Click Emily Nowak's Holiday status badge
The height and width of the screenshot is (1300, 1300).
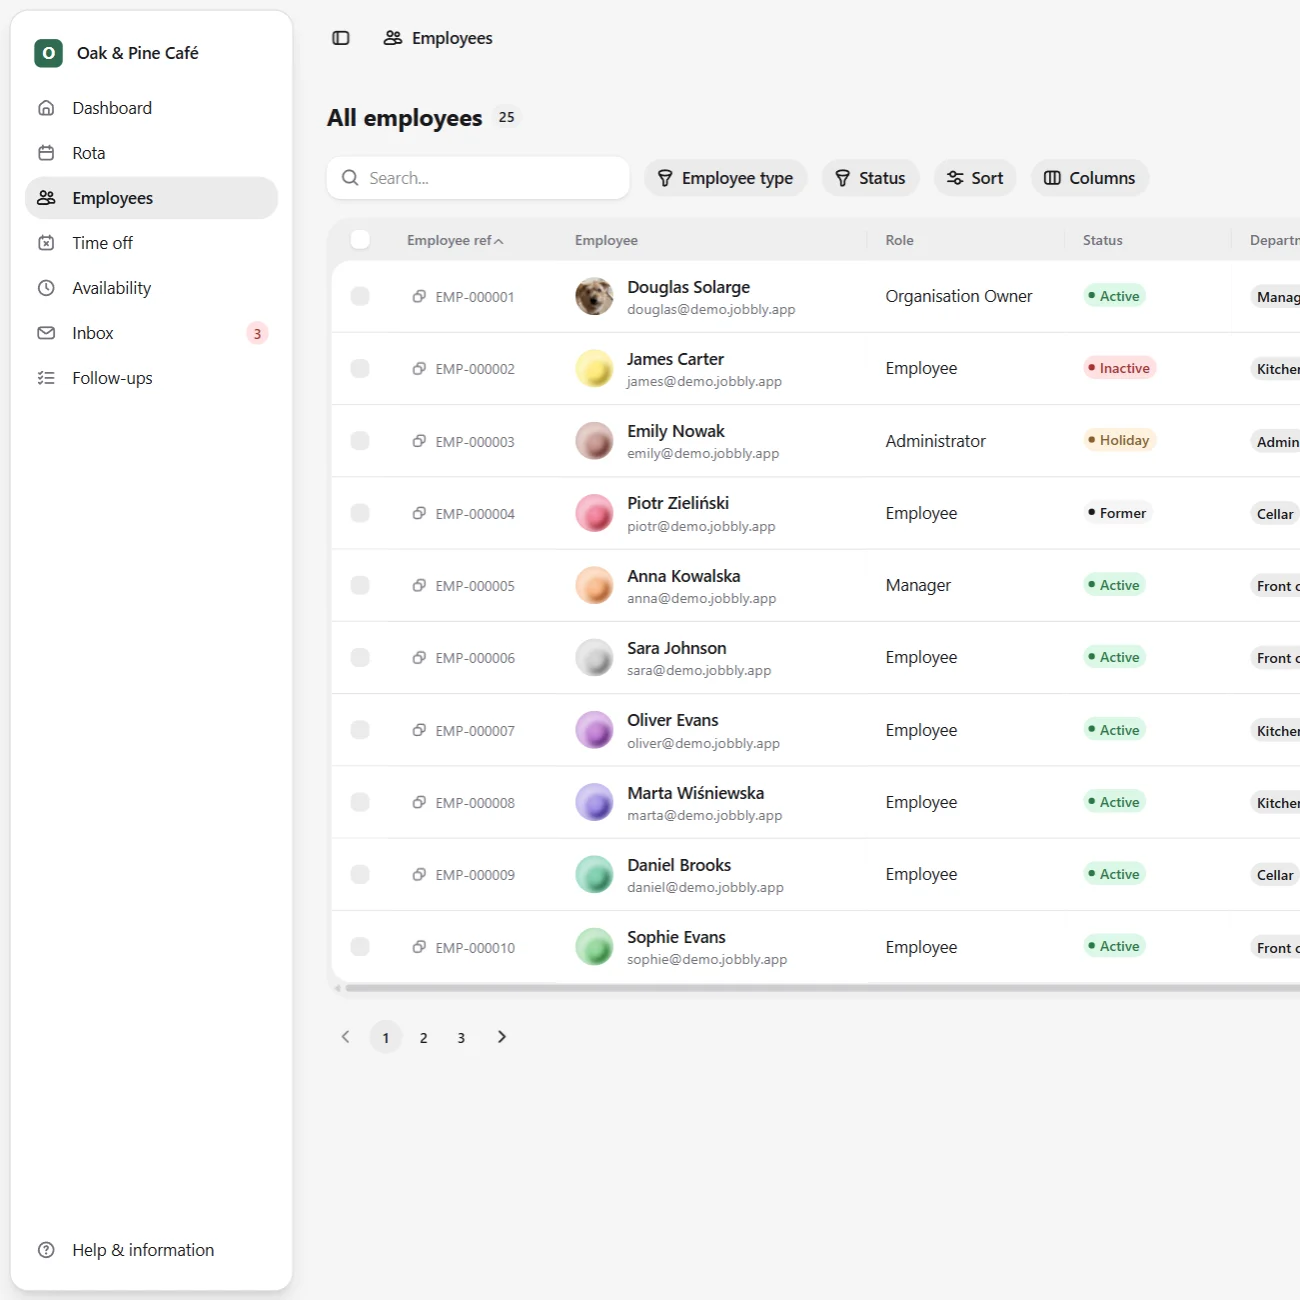tap(1120, 440)
